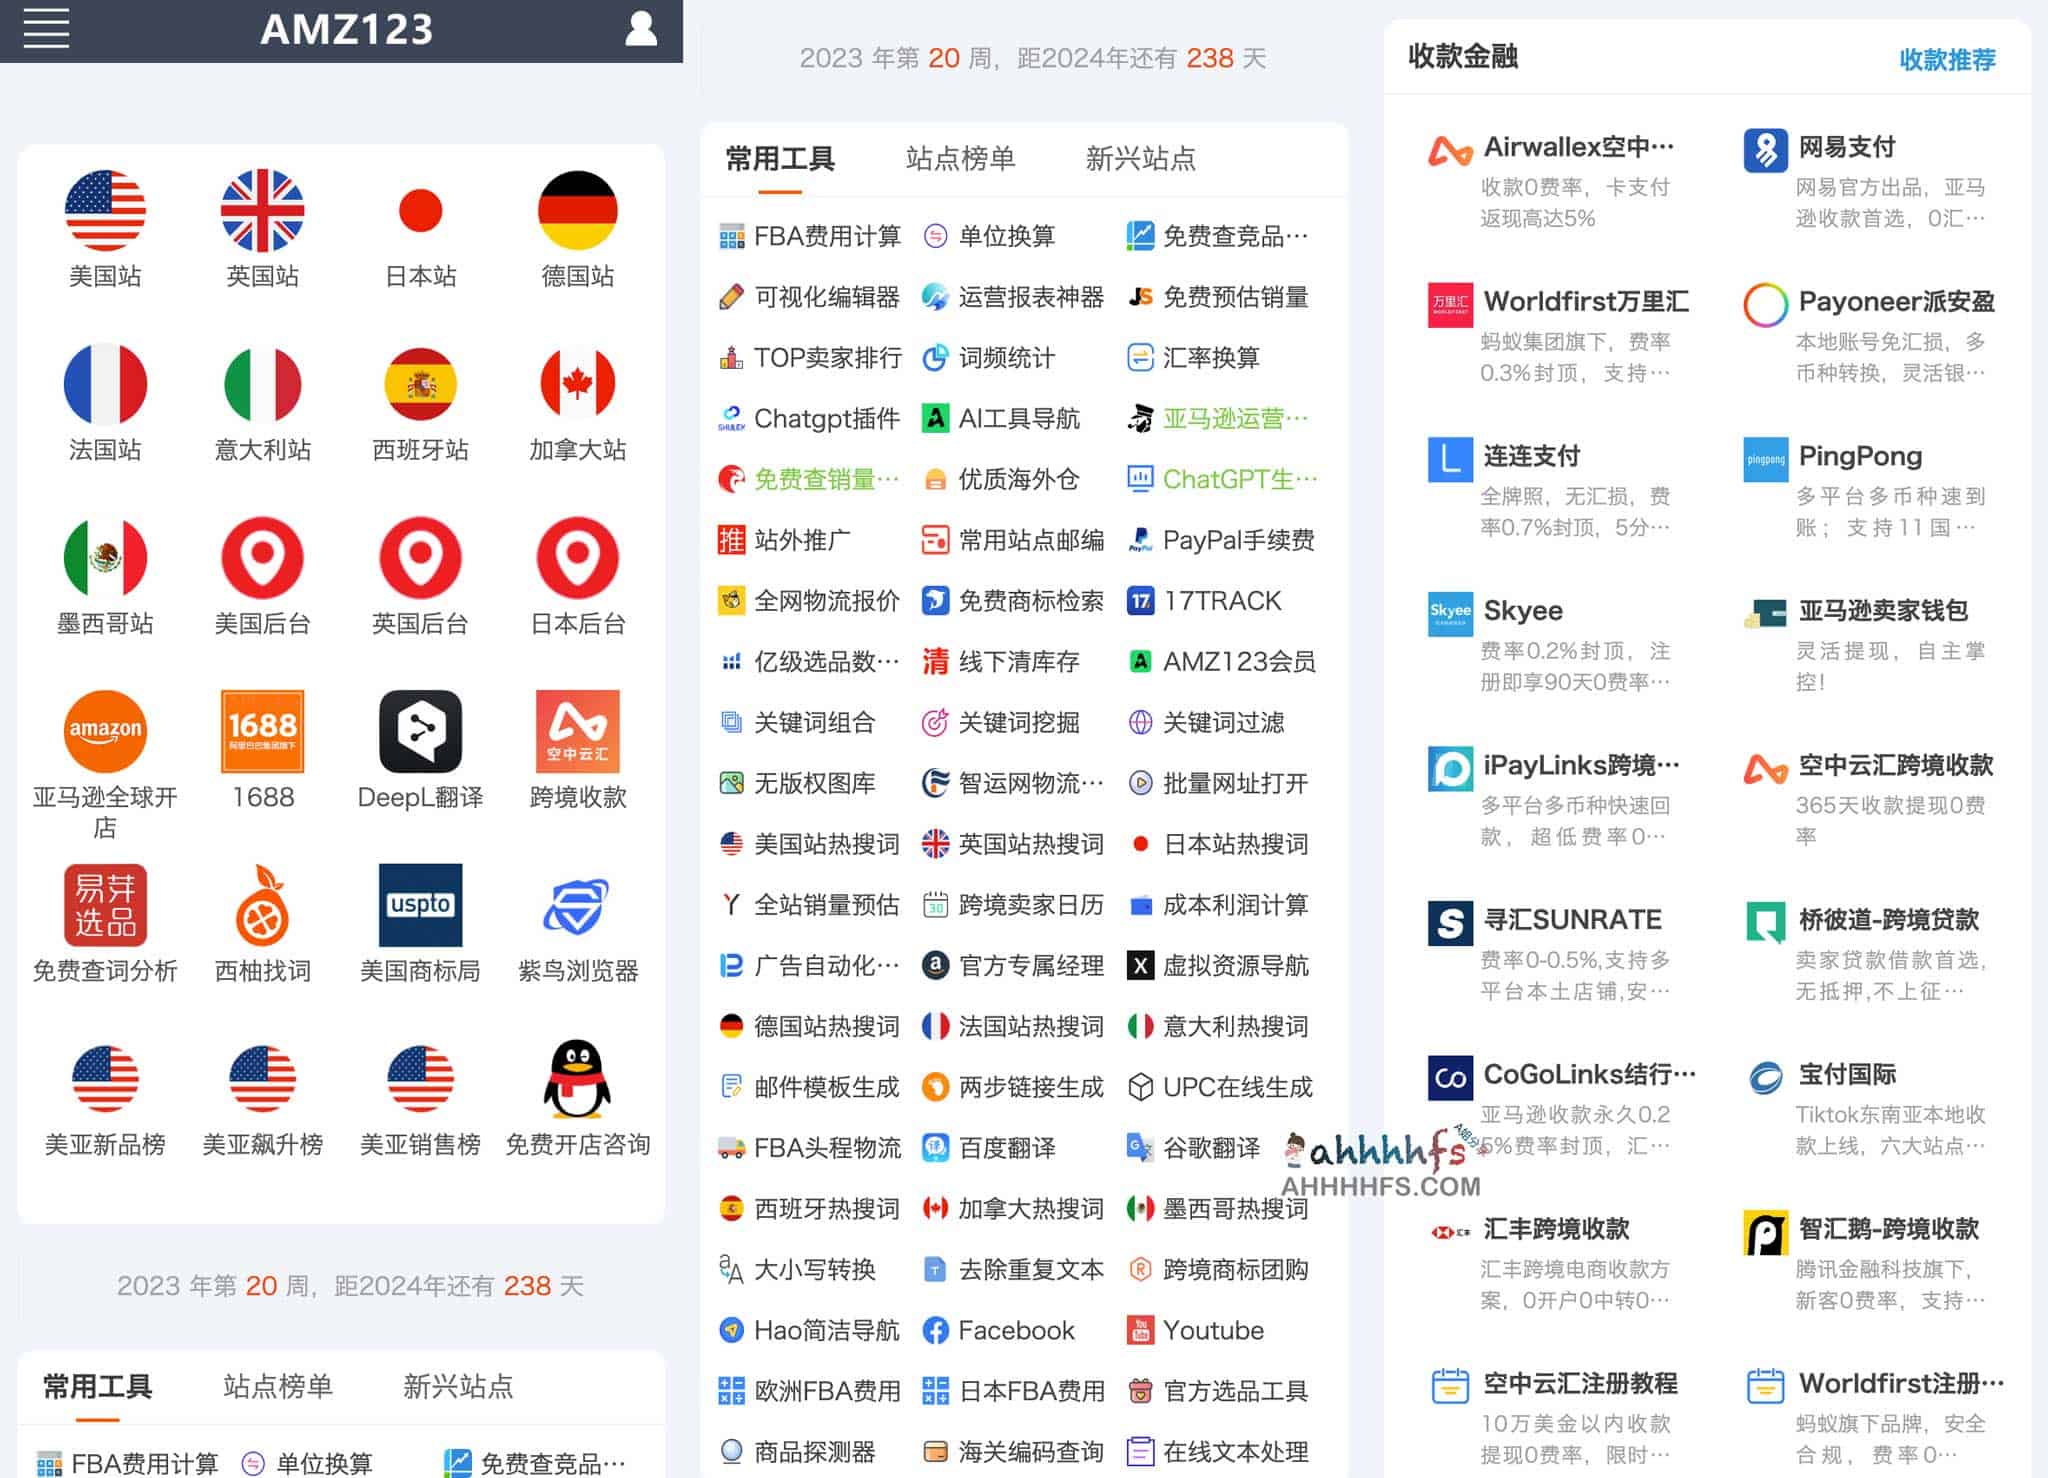Open the Facebook icon
This screenshot has height=1478, width=2048.
tap(937, 1330)
